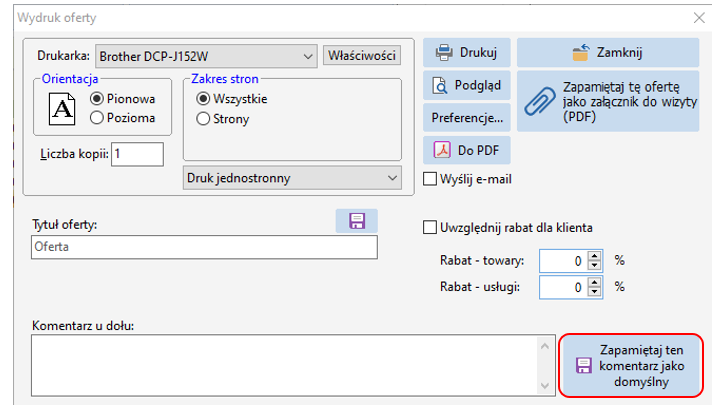713x405 pixels.
Task: Click the Tytuł oferty text field
Action: (x=204, y=246)
